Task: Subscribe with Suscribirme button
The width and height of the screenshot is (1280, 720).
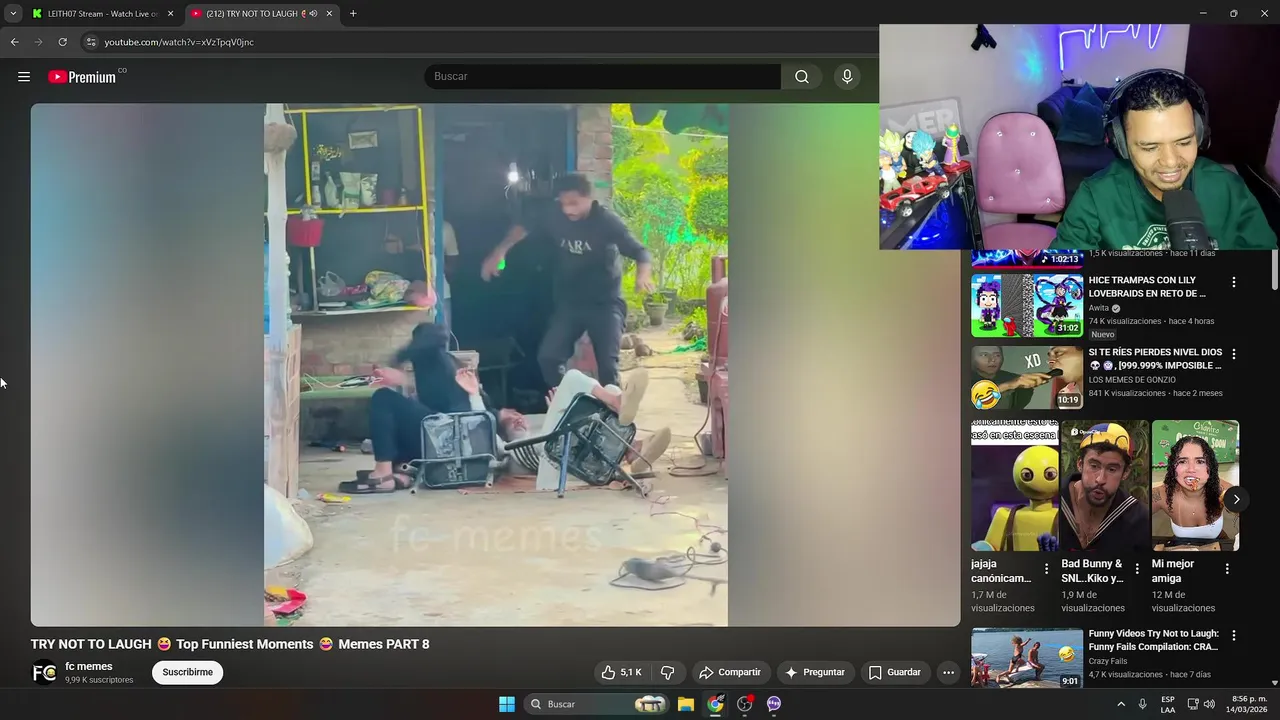Action: pos(188,672)
